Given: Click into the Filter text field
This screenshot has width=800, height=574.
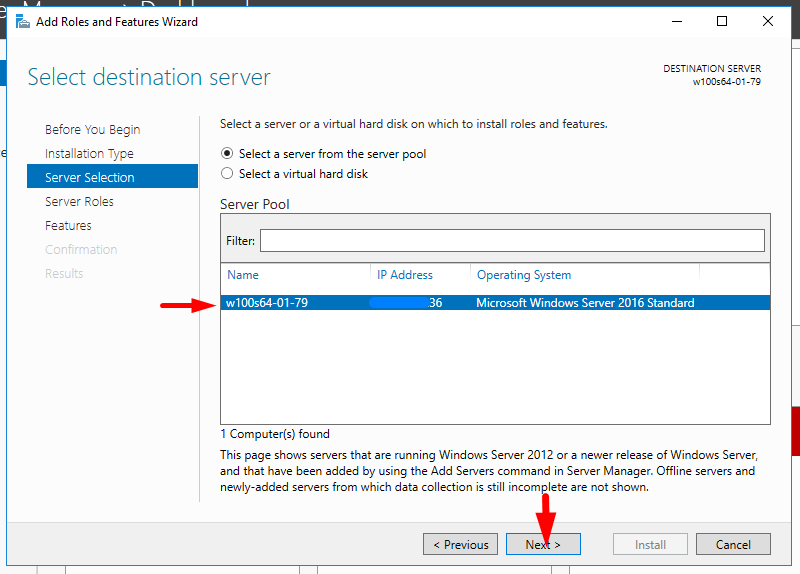Looking at the screenshot, I should tap(512, 241).
